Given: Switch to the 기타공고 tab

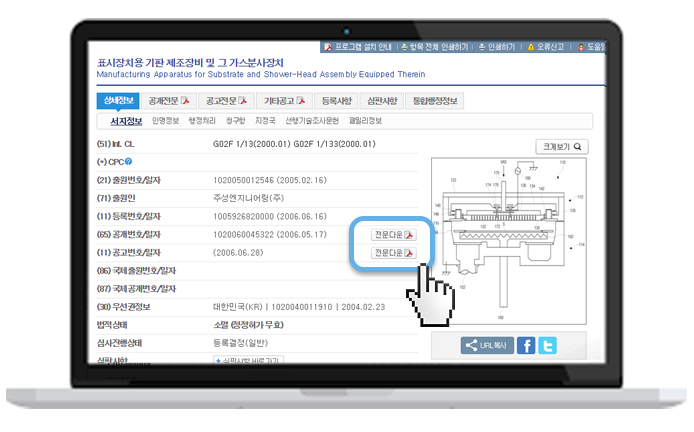Looking at the screenshot, I should [285, 101].
